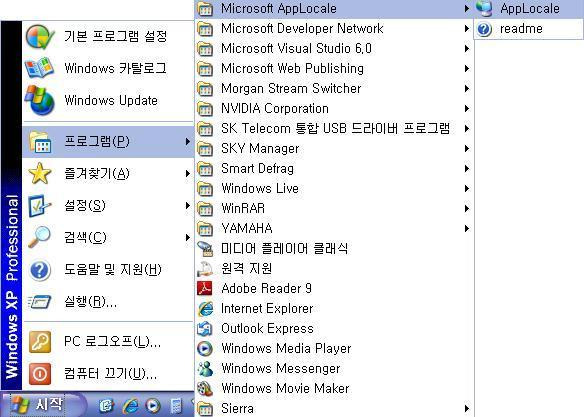This screenshot has height=417, width=584.
Task: Click the show desktop quick launch icon
Action: click(x=107, y=405)
